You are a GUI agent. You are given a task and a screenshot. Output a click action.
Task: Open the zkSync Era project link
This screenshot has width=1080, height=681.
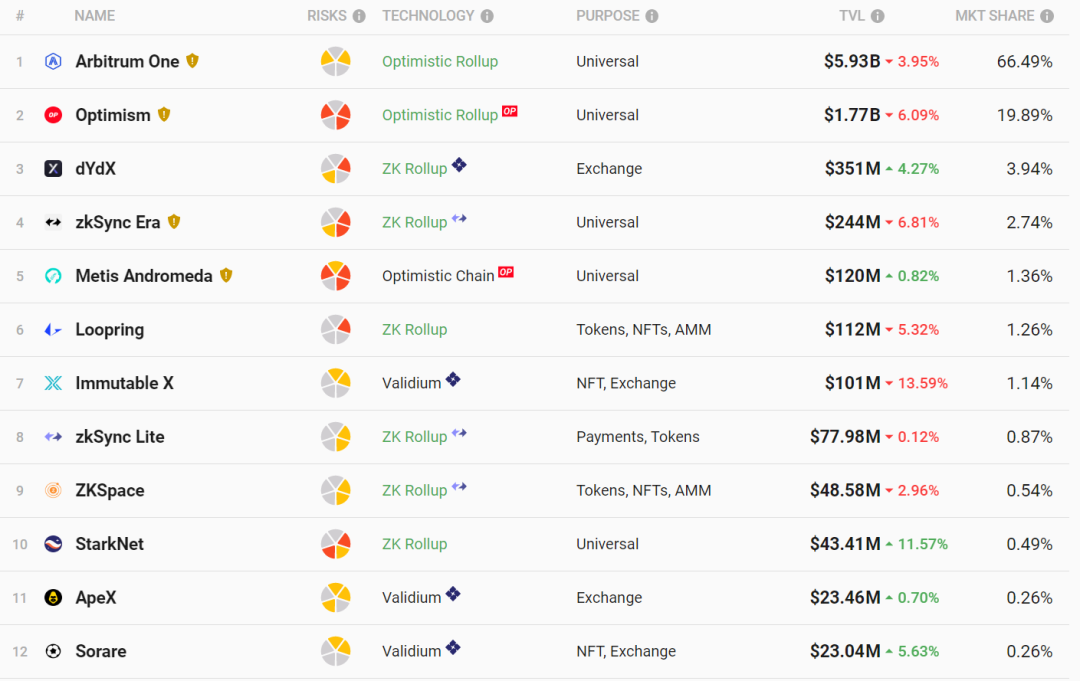pyautogui.click(x=118, y=222)
